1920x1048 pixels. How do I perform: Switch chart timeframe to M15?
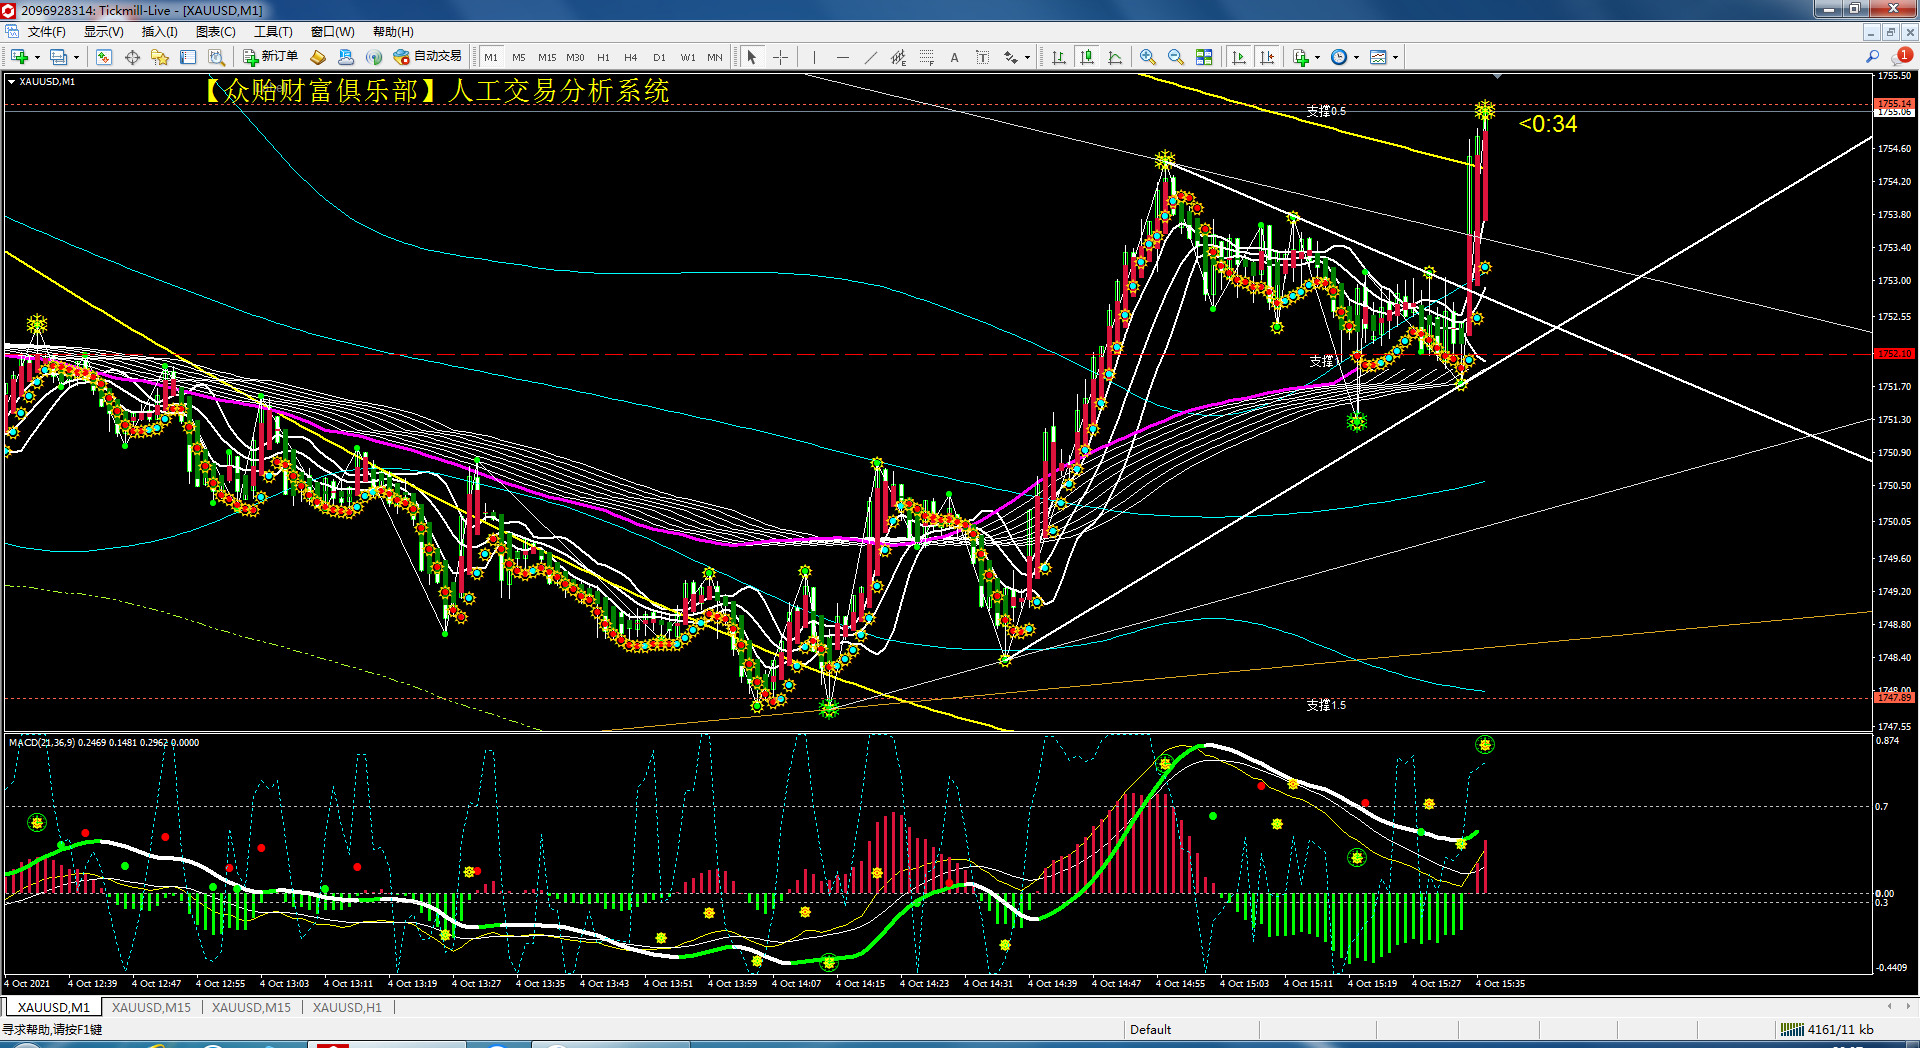click(547, 57)
